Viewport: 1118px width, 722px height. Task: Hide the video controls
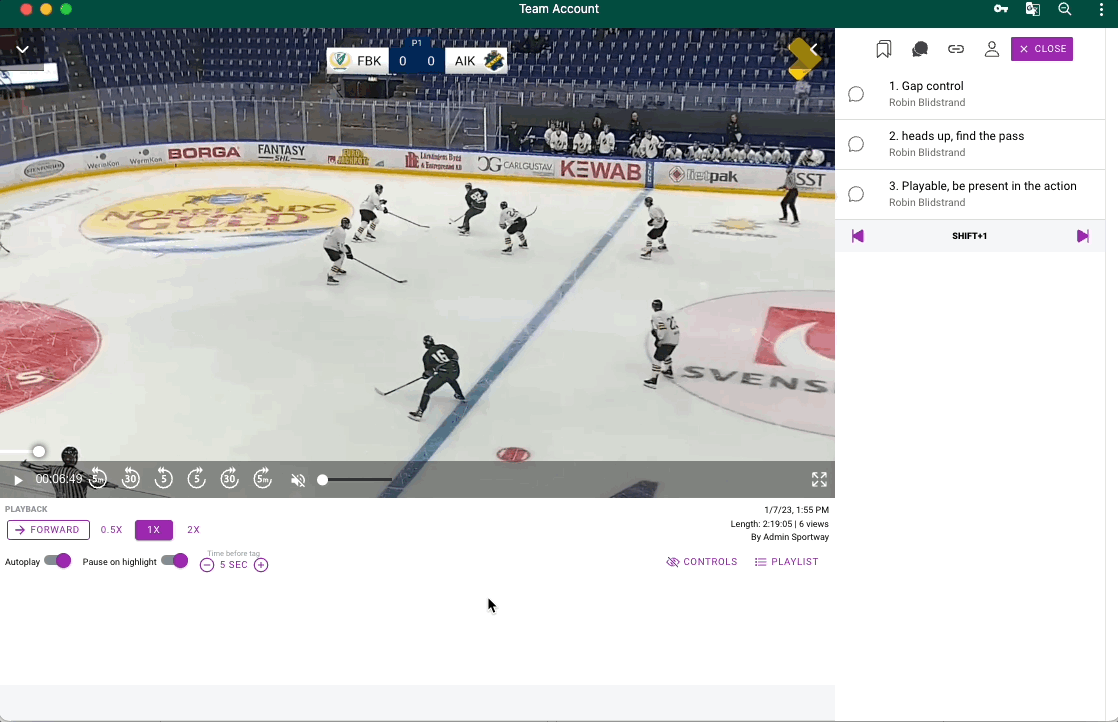click(x=702, y=562)
